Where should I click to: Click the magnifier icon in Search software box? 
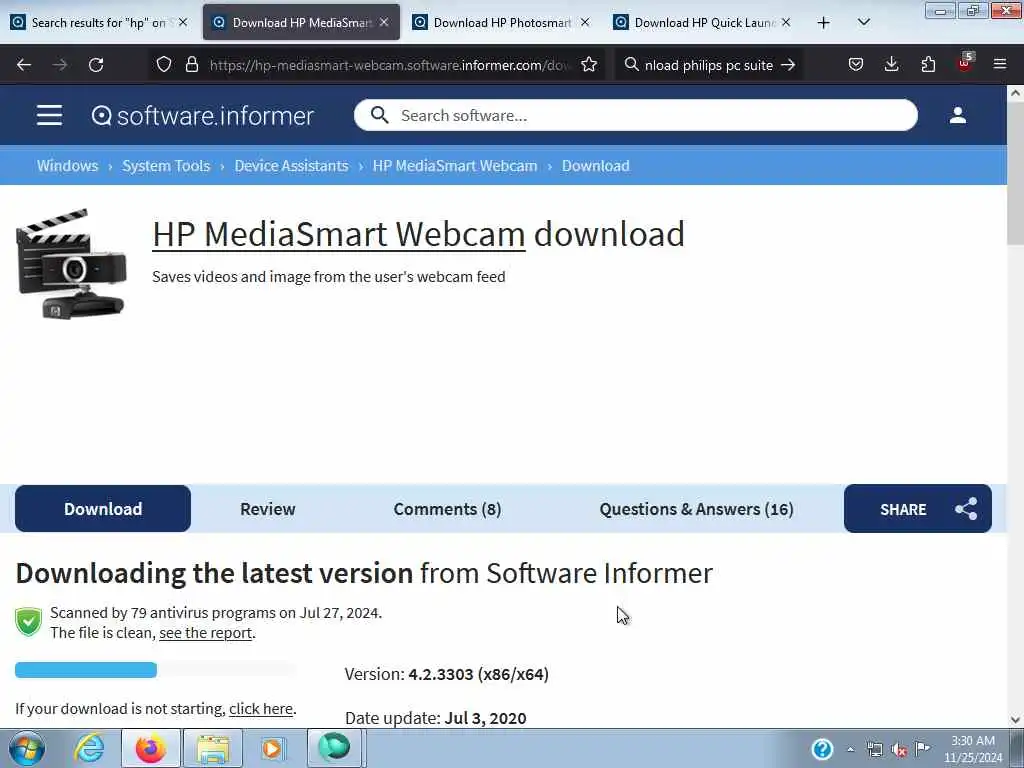tap(379, 115)
